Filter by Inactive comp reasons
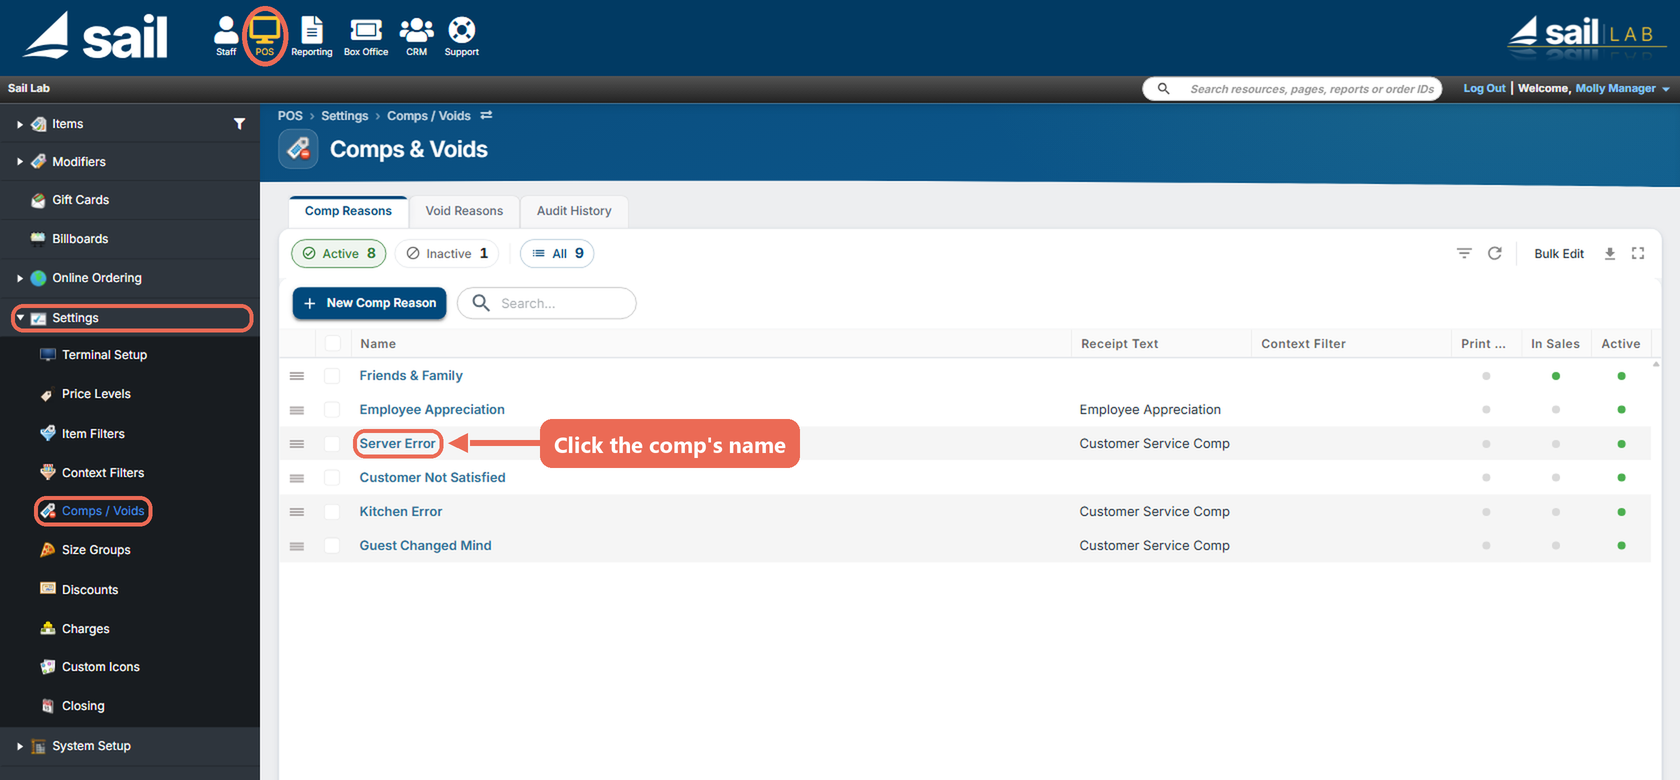1680x780 pixels. coord(448,254)
